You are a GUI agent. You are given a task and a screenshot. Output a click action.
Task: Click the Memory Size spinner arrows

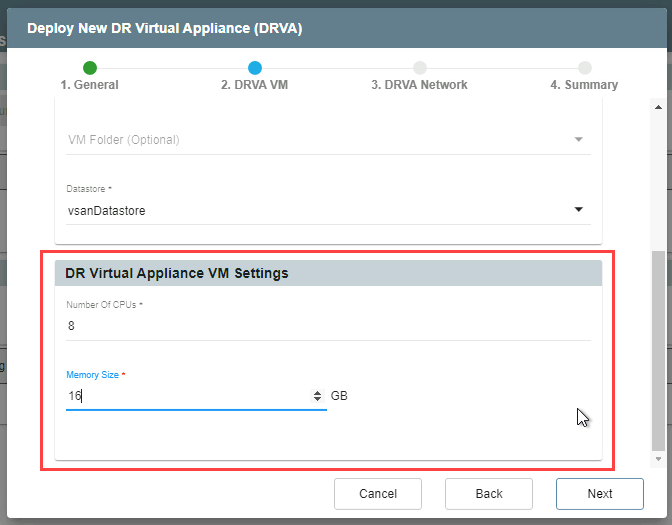(x=318, y=397)
